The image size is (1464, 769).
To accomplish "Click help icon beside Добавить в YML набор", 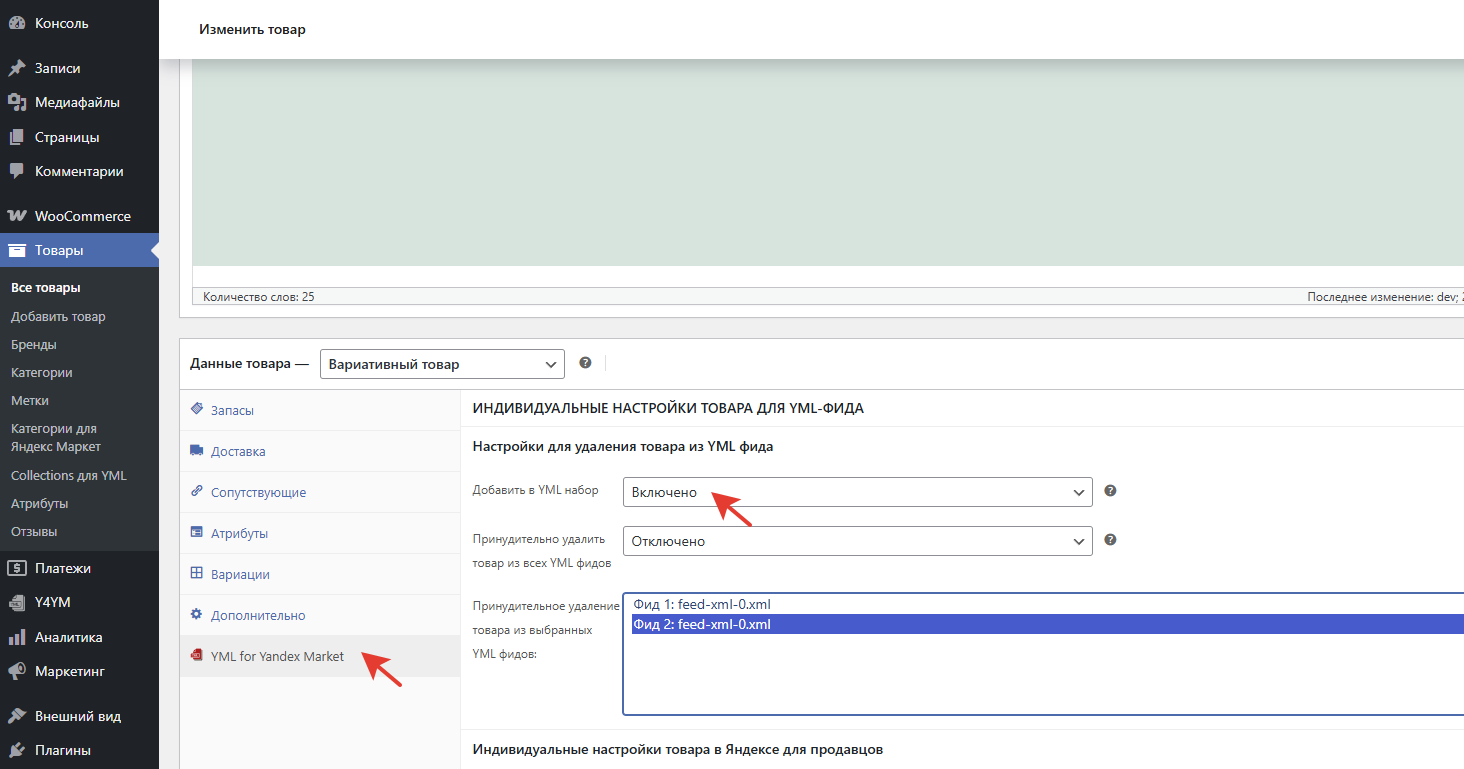I will [1110, 491].
